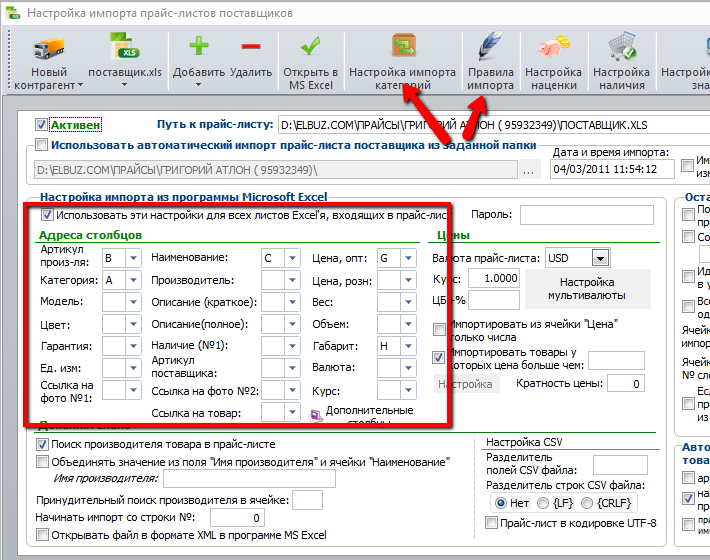Open the Ссылка на товар dropdown
Viewport: 710px width, 560px height.
coord(292,412)
